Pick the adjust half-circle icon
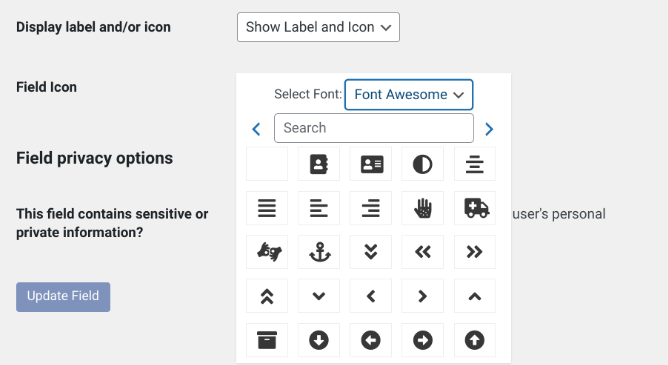 [x=423, y=164]
